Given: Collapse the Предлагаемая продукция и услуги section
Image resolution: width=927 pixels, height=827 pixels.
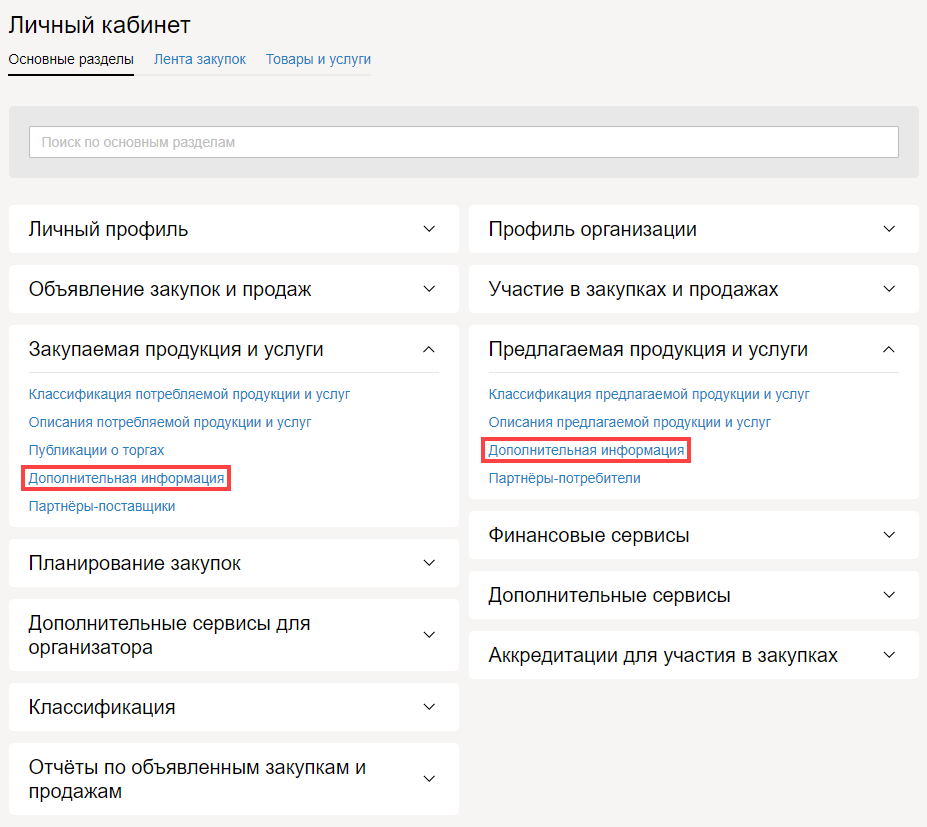Looking at the screenshot, I should coord(889,349).
